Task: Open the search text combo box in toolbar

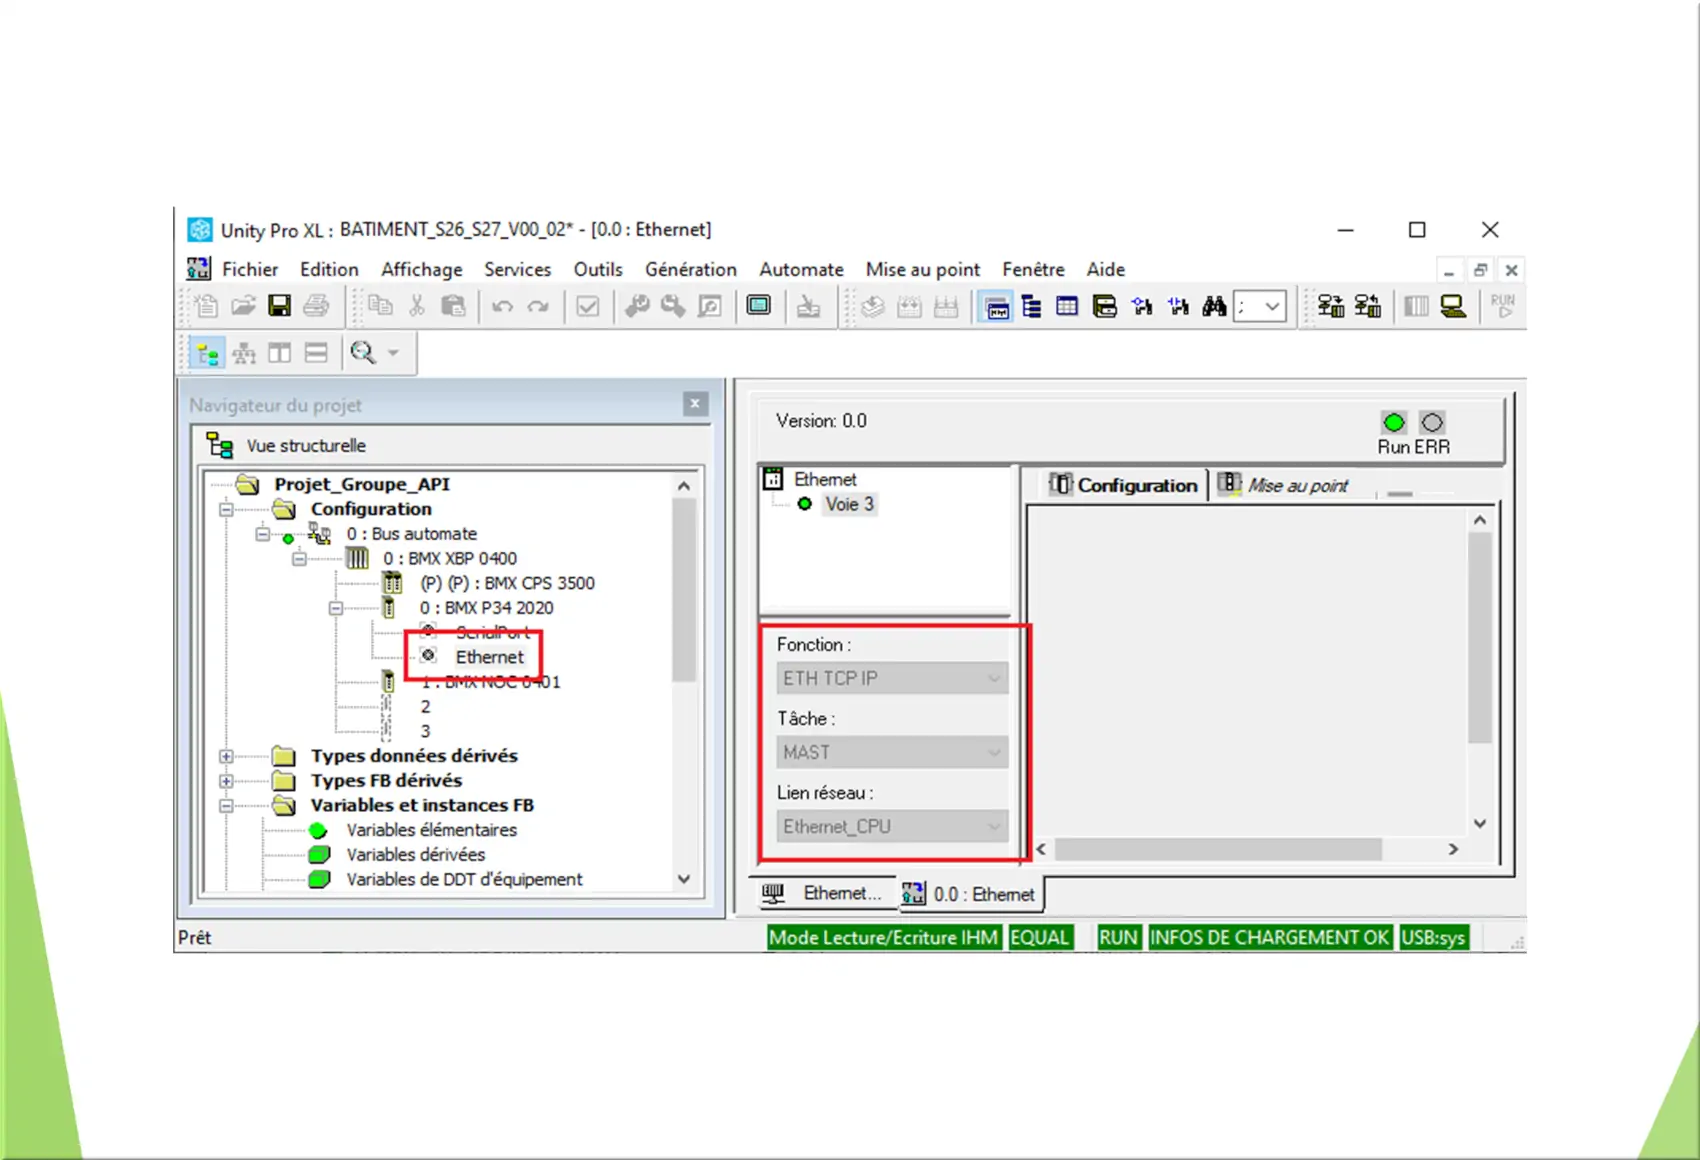Action: [1260, 307]
